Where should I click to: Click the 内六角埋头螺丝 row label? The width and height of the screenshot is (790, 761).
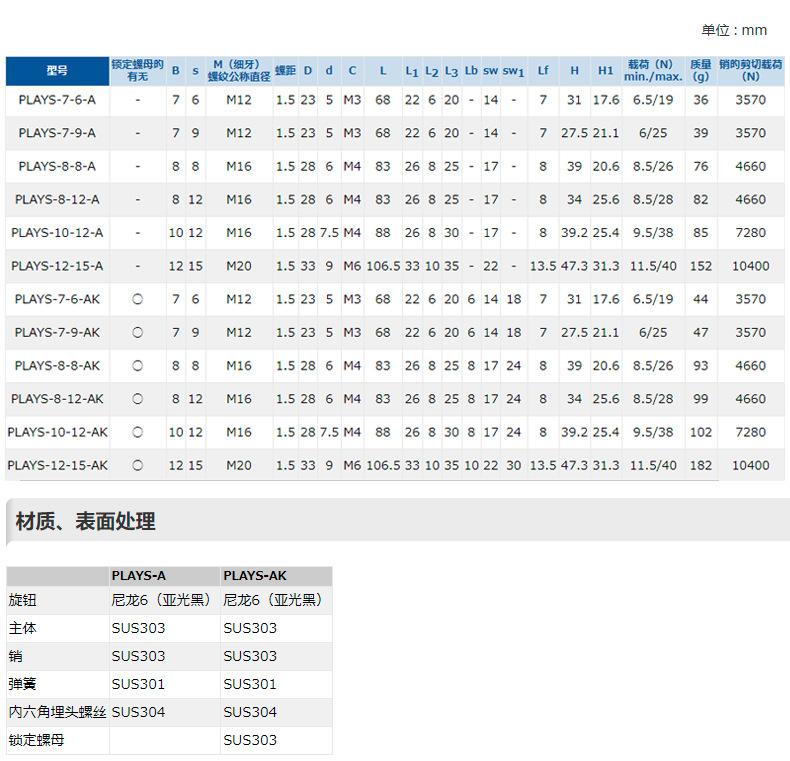[x=57, y=712]
